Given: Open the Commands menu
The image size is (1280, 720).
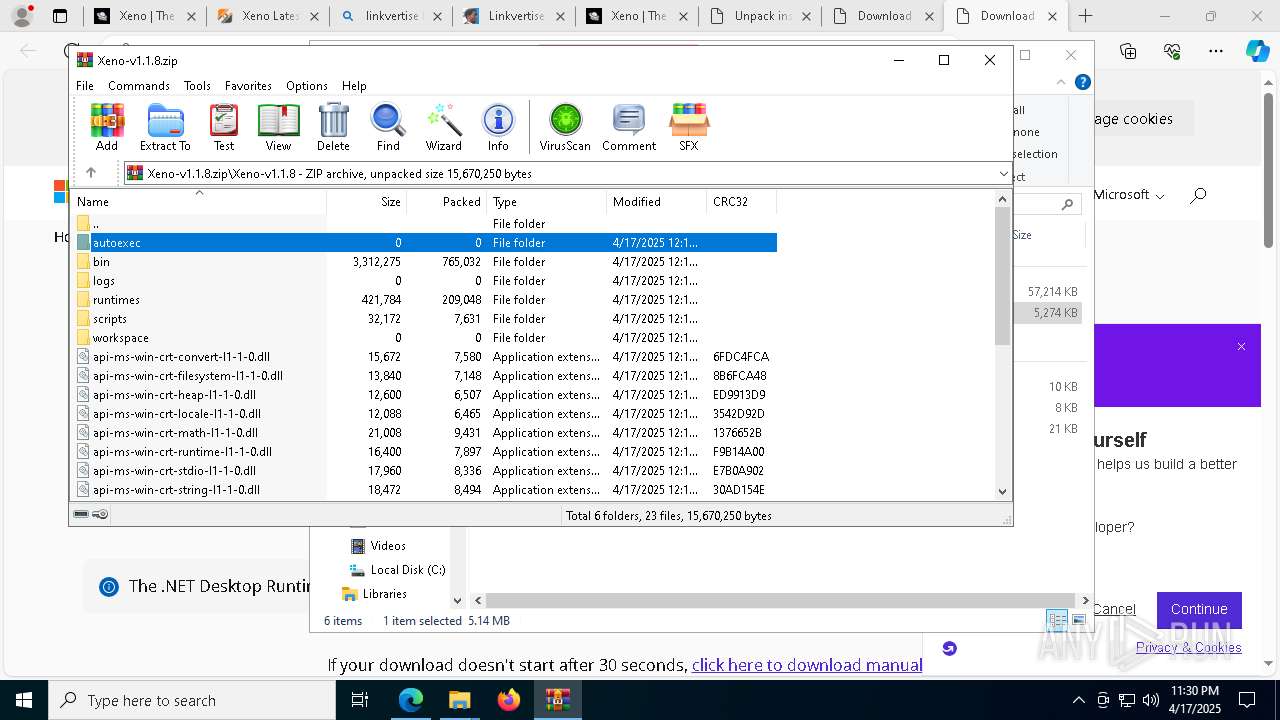Looking at the screenshot, I should tap(139, 86).
